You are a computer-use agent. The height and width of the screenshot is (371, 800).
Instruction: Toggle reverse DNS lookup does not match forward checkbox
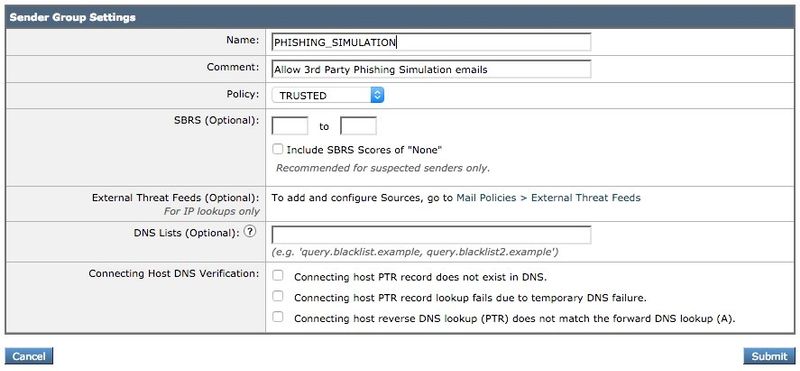277,317
